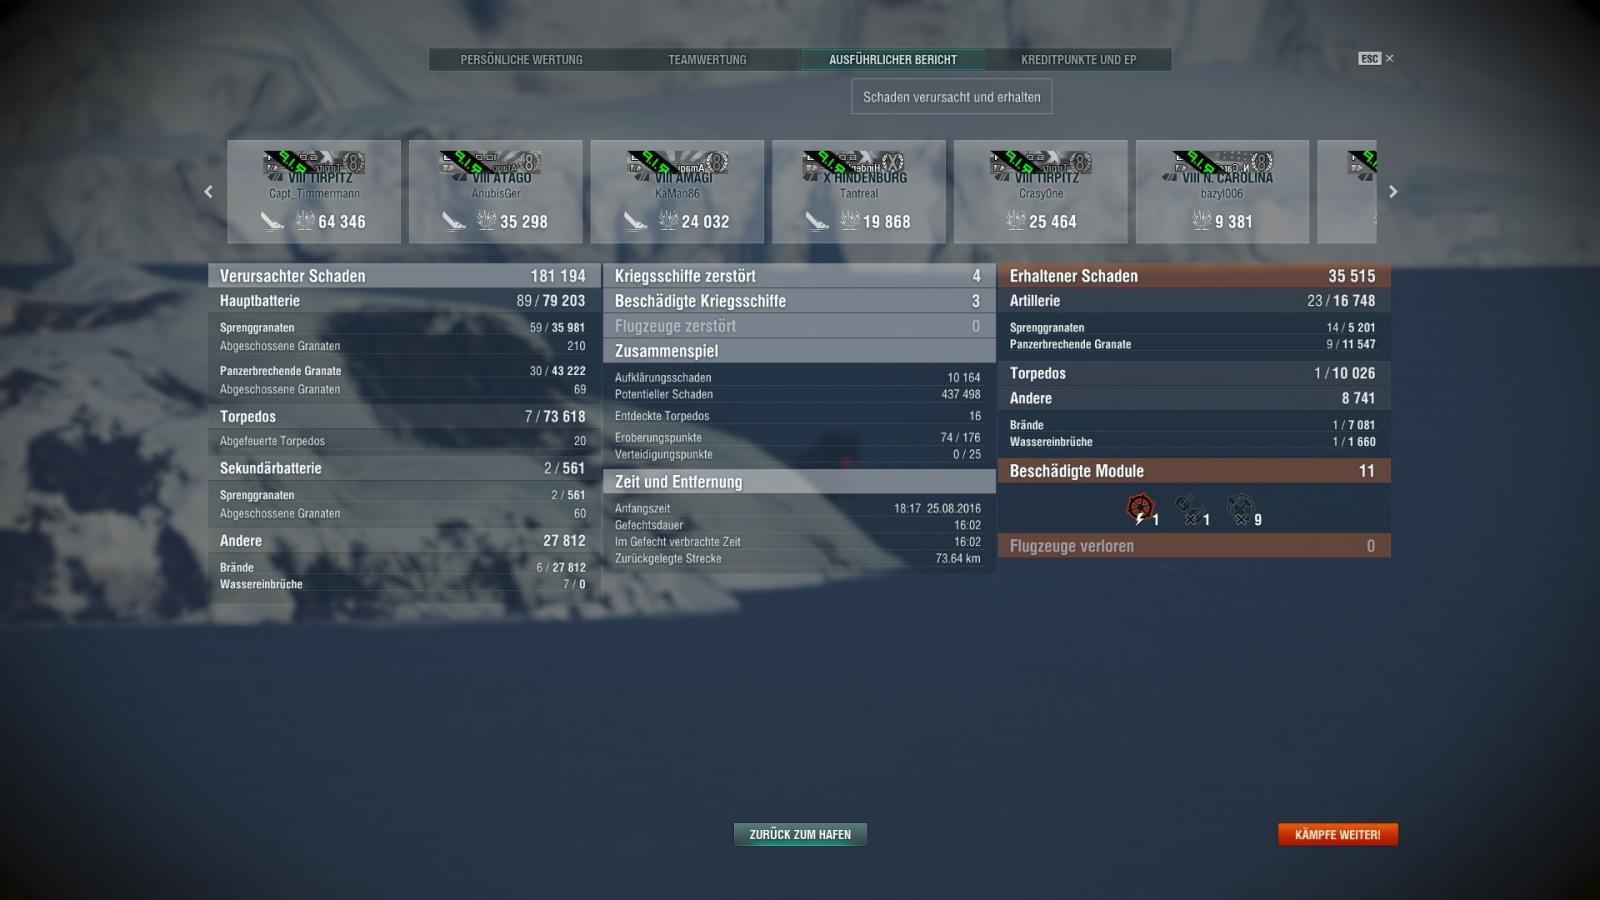This screenshot has width=1600, height=900.
Task: Close report with the ESC X icon
Action: pyautogui.click(x=1389, y=59)
